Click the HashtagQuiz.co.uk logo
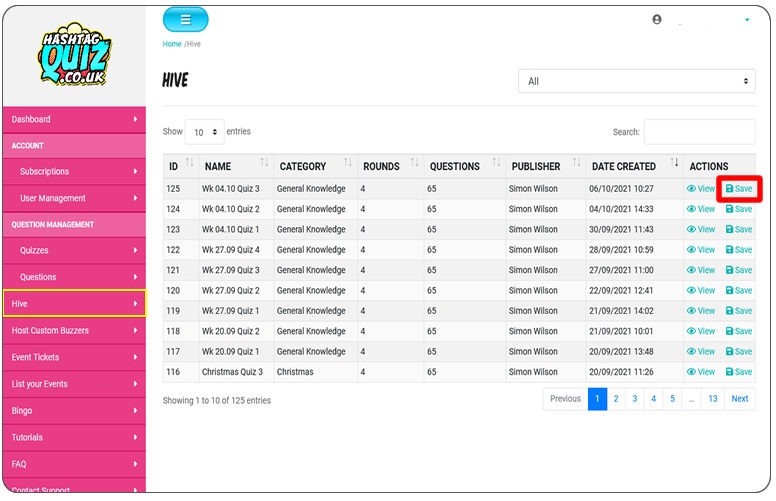Viewport: 776px width, 501px height. [x=74, y=54]
